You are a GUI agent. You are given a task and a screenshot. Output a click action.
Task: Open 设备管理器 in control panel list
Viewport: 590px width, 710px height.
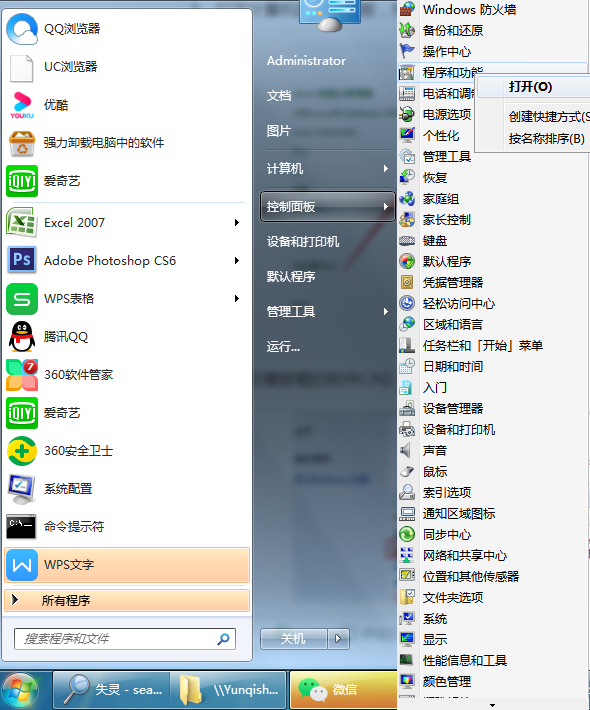[453, 408]
